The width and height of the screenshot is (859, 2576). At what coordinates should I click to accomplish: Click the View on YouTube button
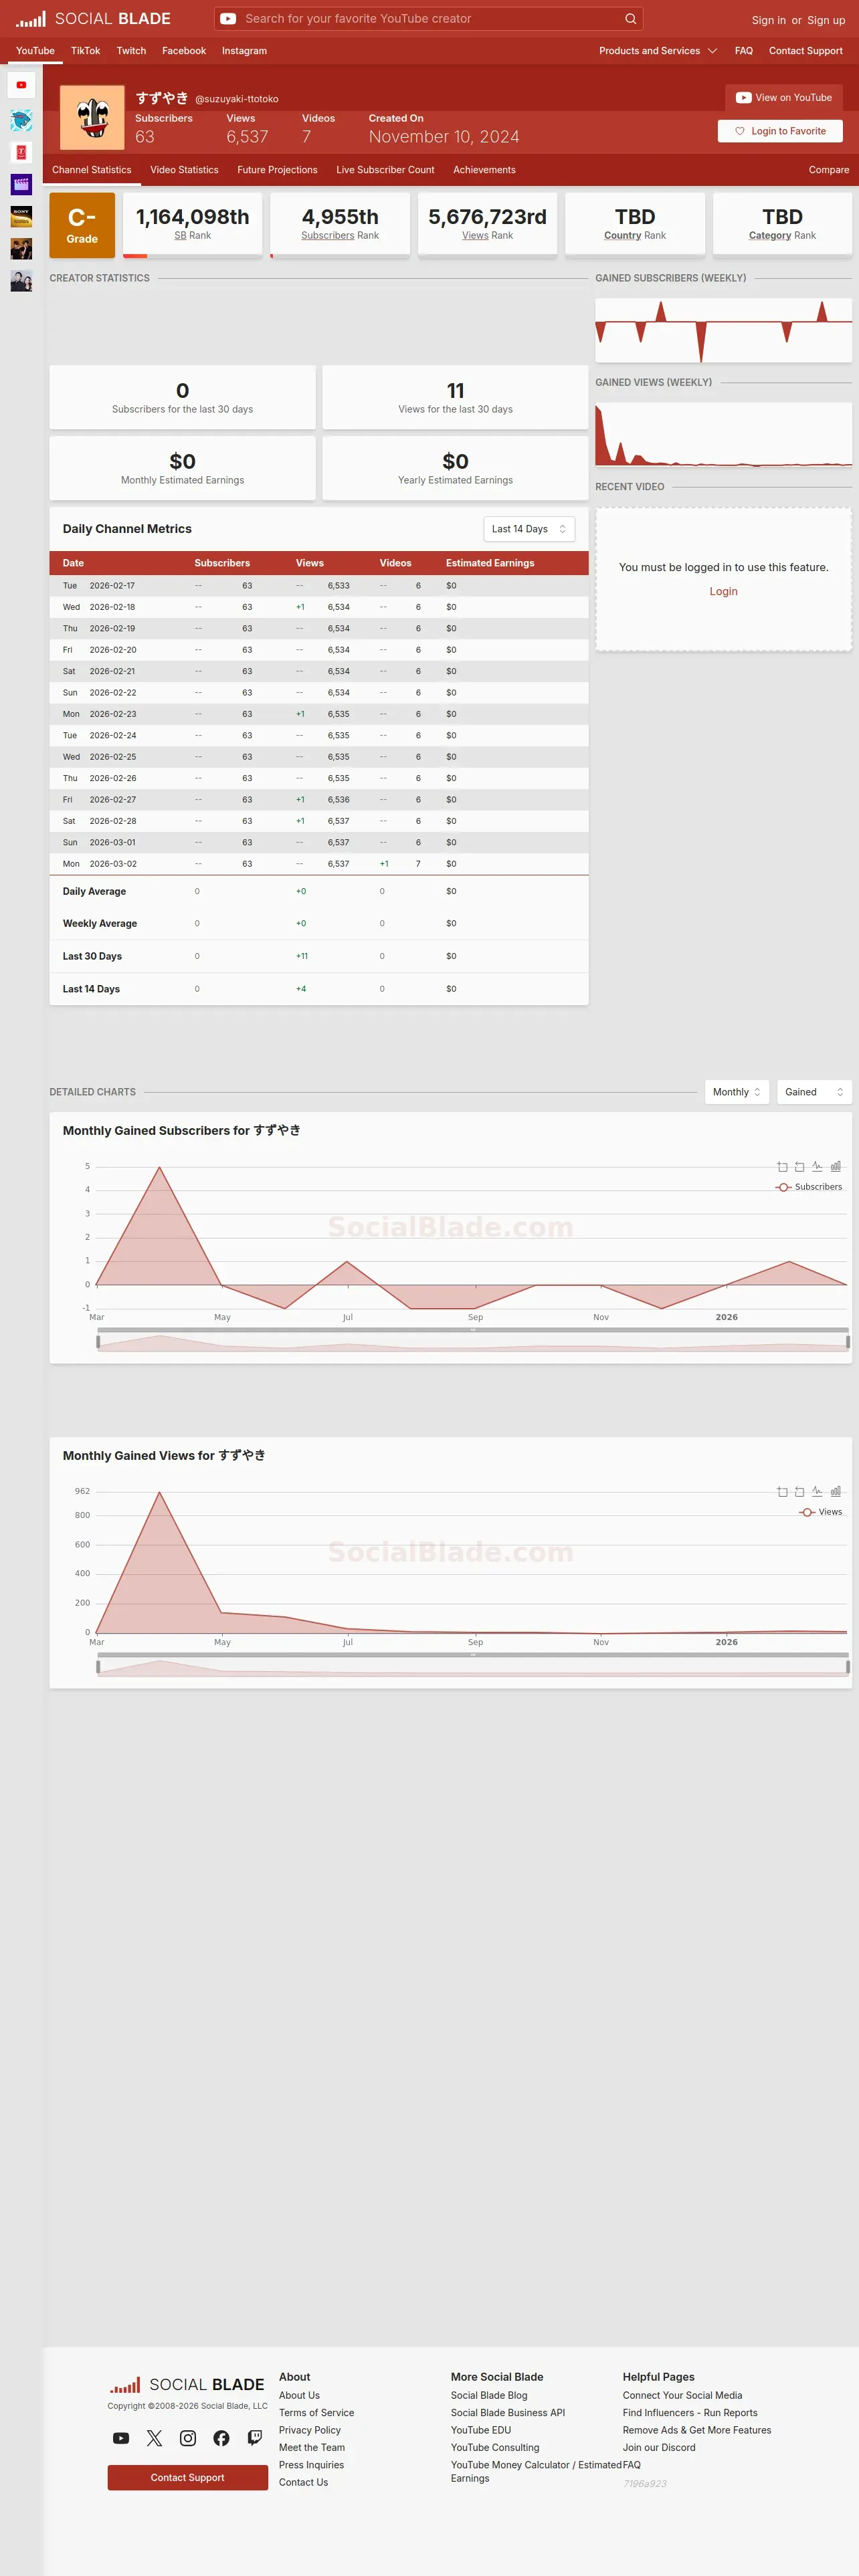(784, 98)
